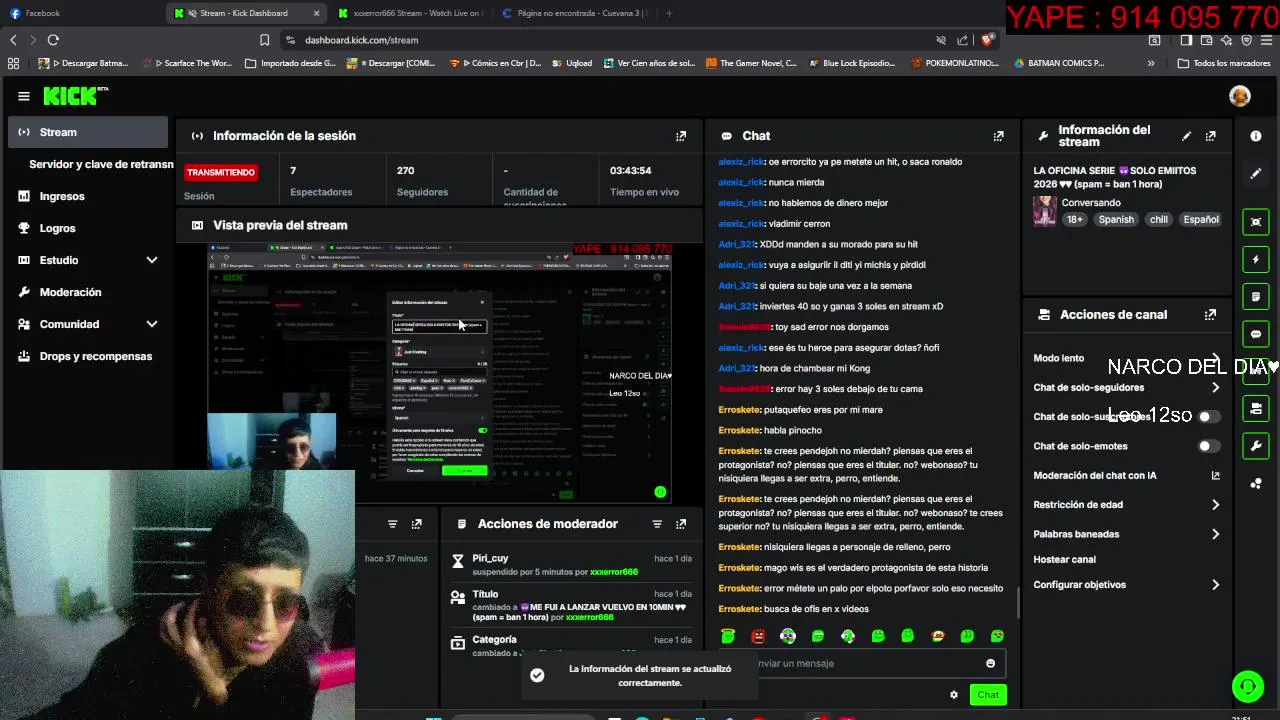Edit stream info via the pencil icon in the Información del stream header
Image resolution: width=1280 pixels, height=720 pixels.
(x=1186, y=136)
